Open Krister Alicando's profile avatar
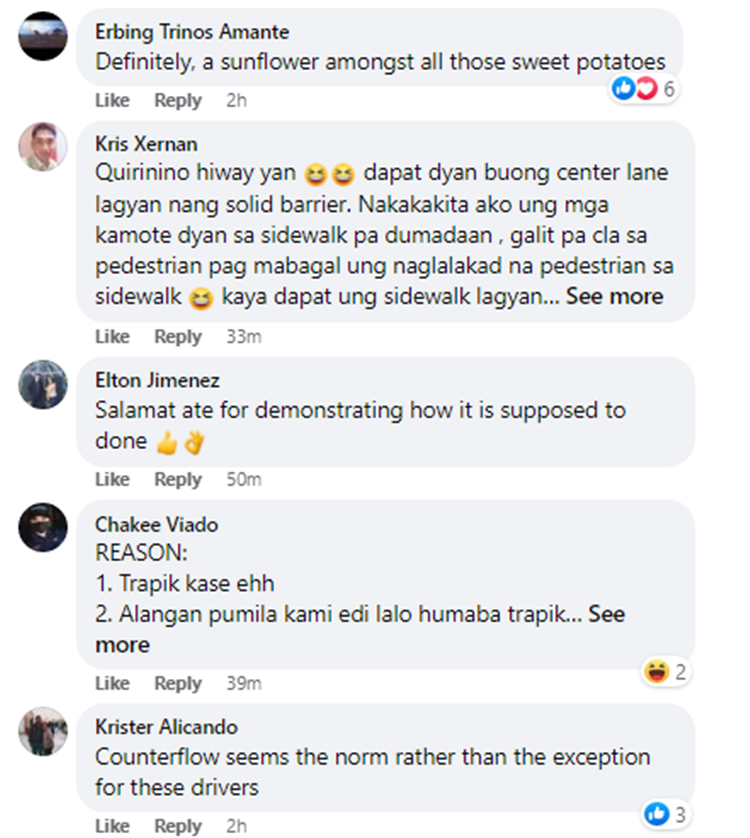Image resolution: width=750 pixels, height=838 pixels. coord(43,732)
